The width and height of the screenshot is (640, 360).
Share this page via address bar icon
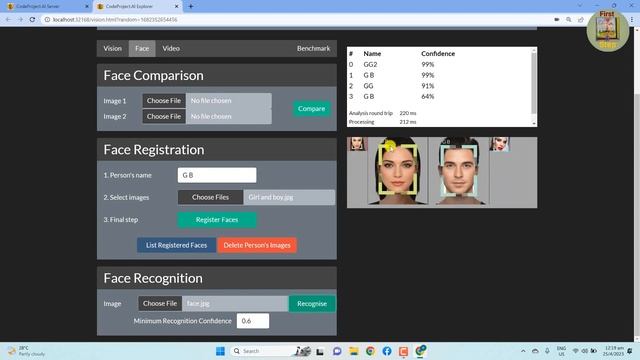coord(580,19)
